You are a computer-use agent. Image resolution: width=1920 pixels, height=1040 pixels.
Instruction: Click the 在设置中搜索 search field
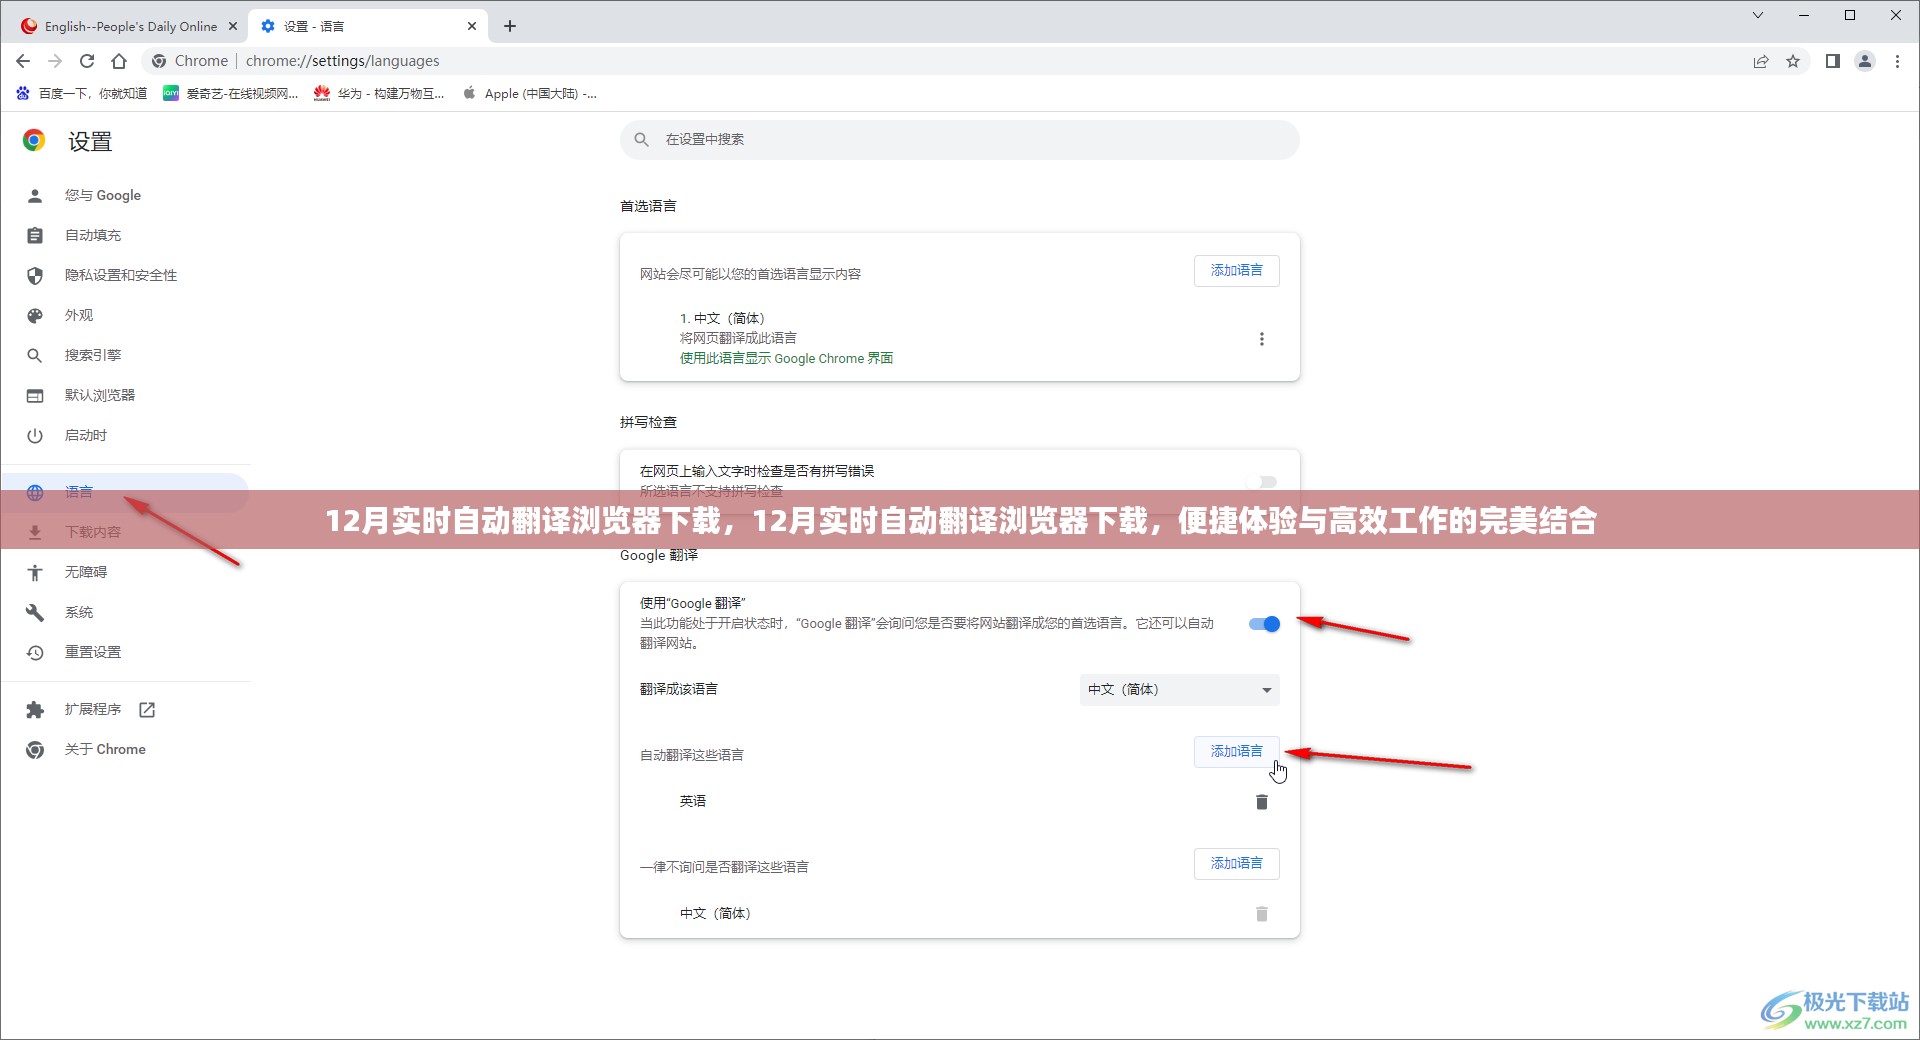(960, 140)
